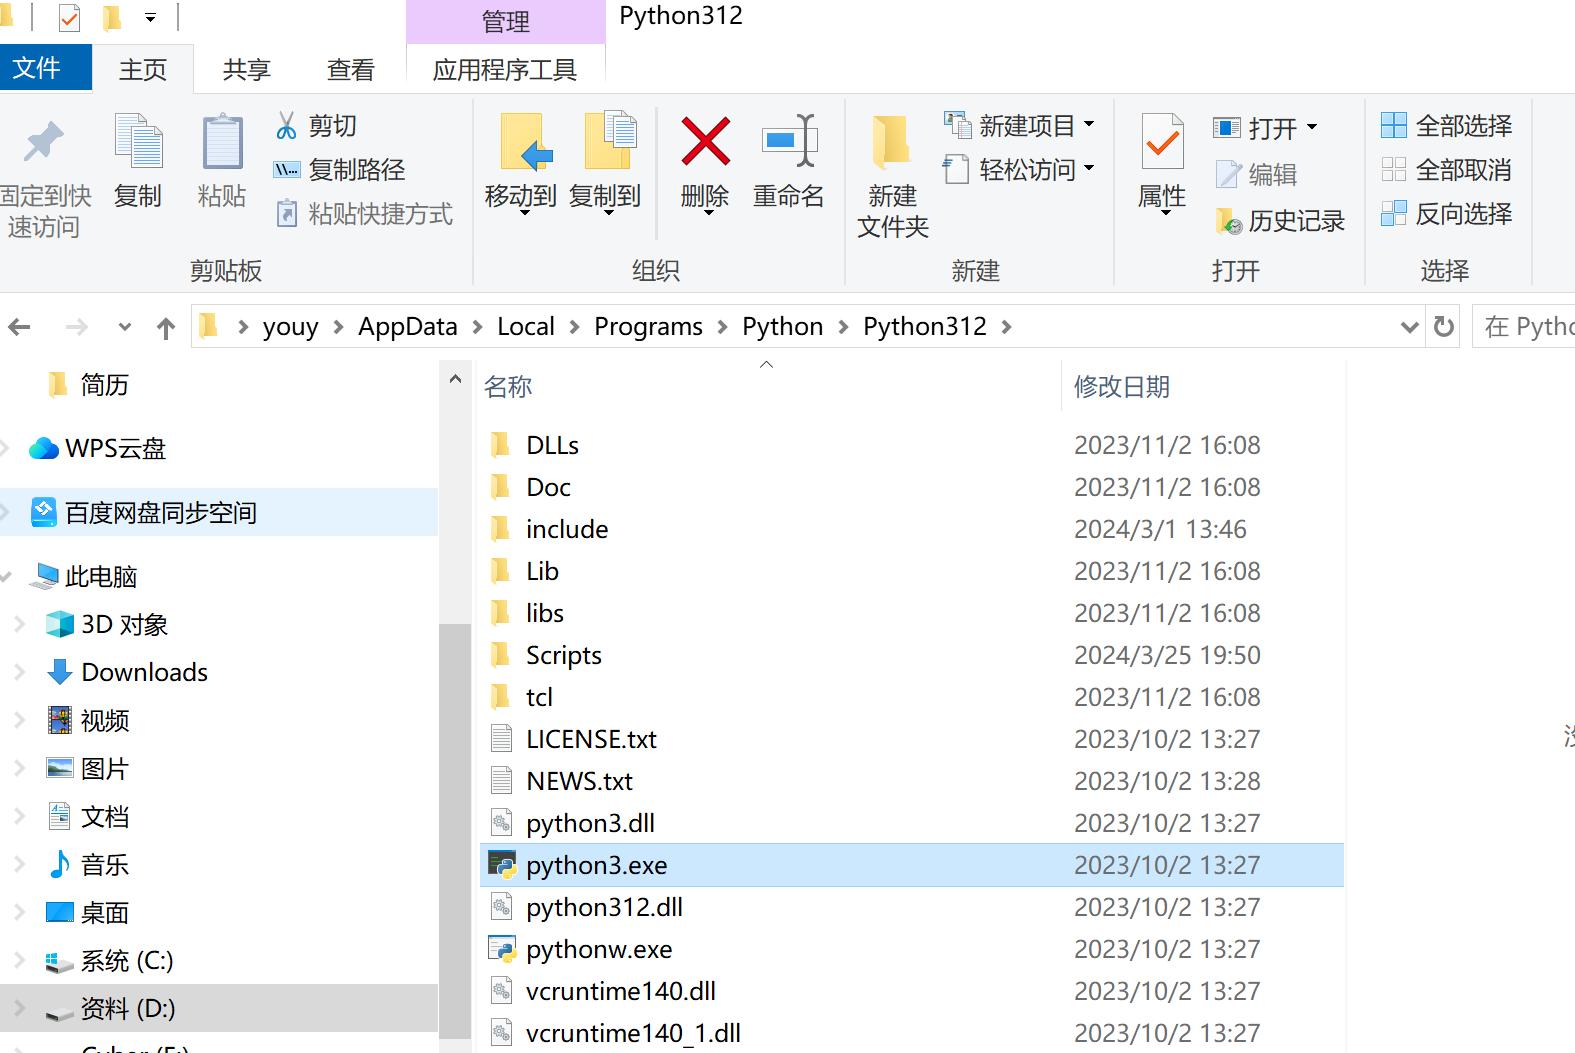This screenshot has width=1575, height=1053.
Task: Click the Properties (属性) checkmark icon
Action: click(x=1162, y=141)
